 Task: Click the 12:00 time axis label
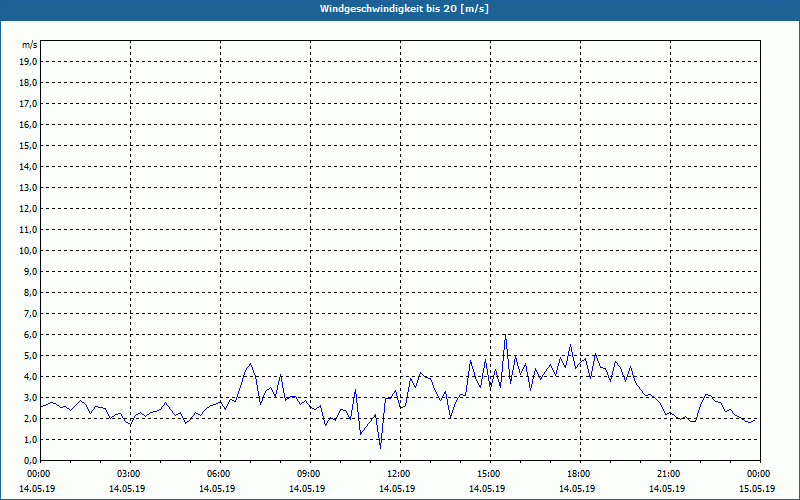pyautogui.click(x=399, y=474)
